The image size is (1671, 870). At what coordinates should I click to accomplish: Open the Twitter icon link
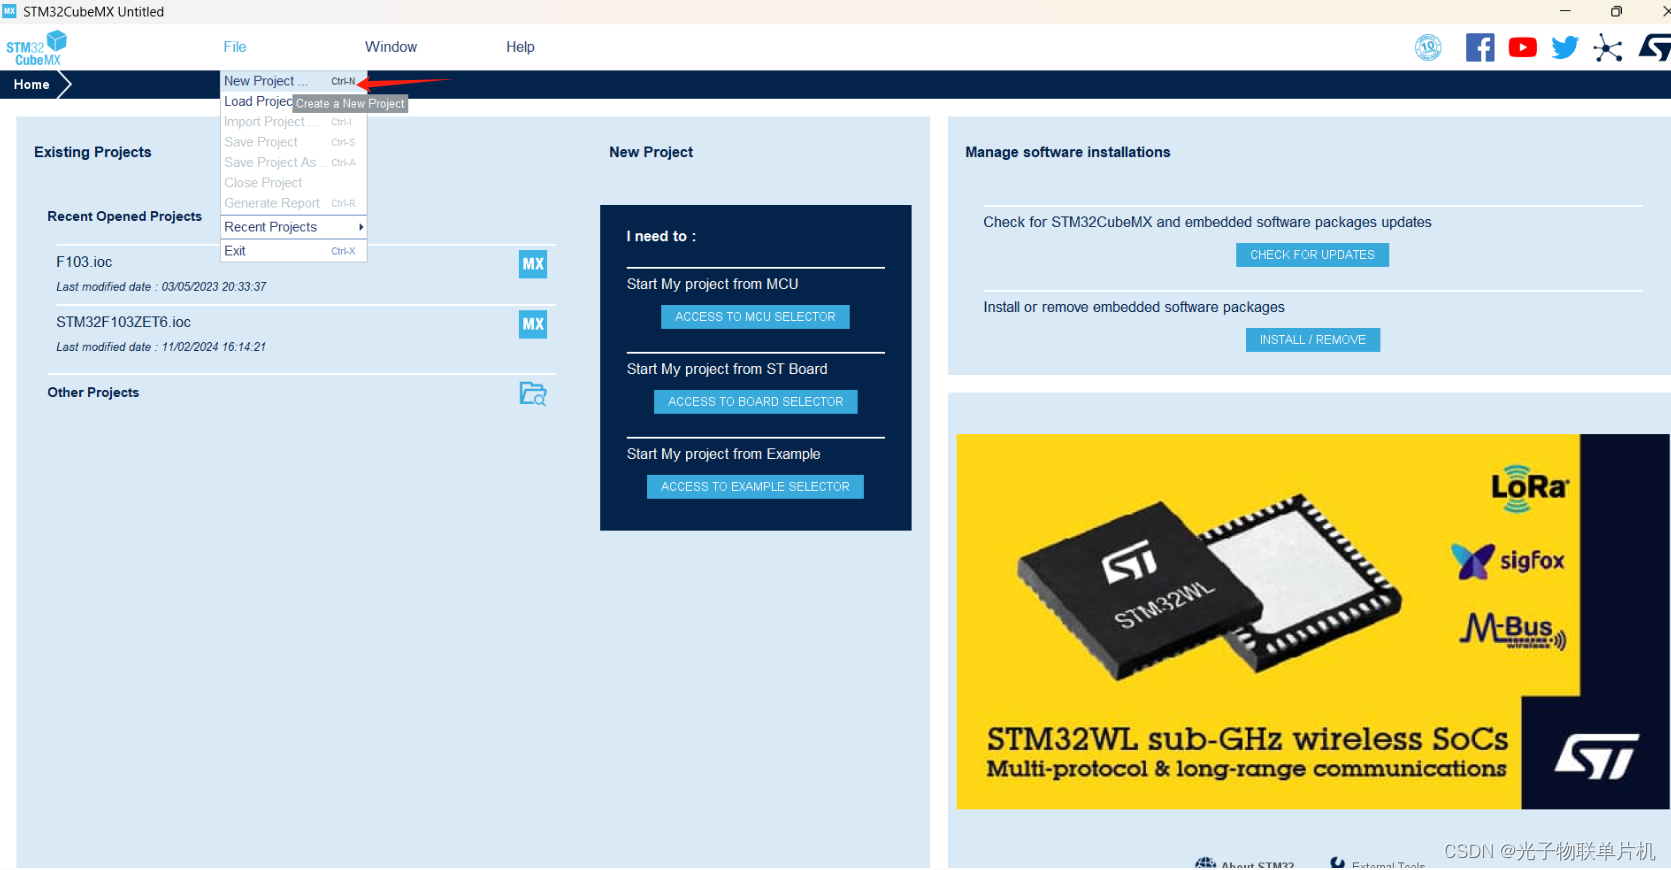(x=1565, y=47)
